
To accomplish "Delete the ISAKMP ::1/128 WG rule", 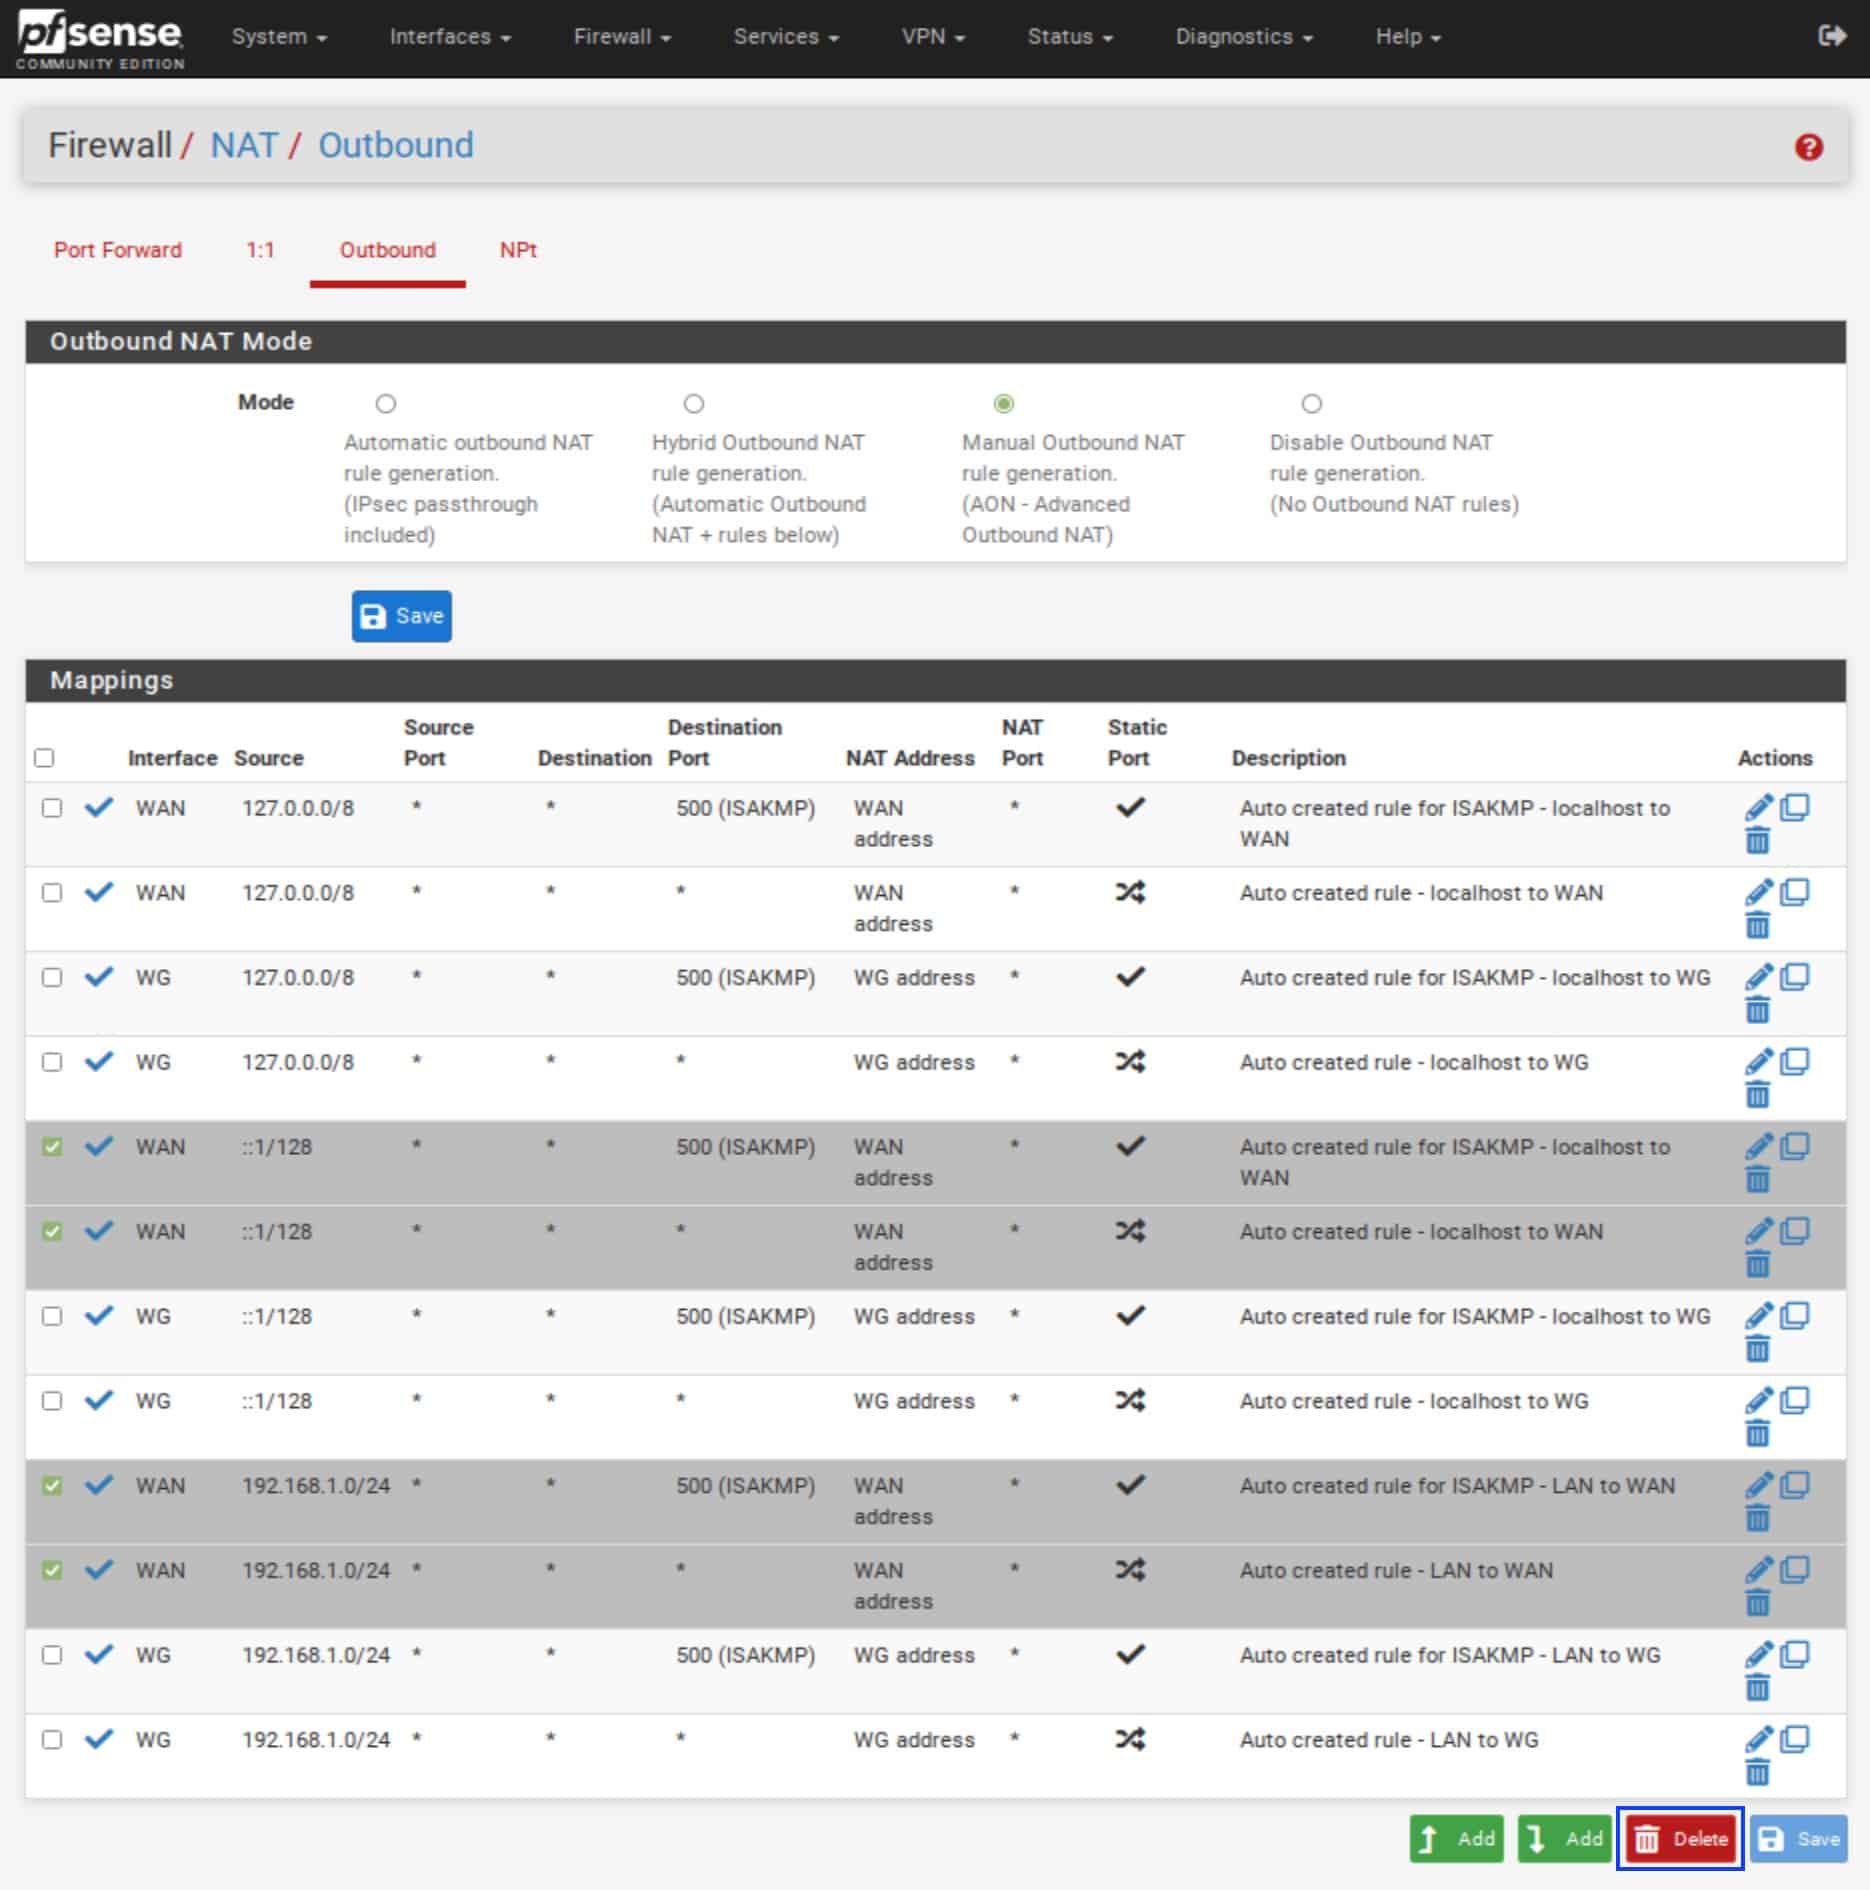I will (x=1757, y=1349).
